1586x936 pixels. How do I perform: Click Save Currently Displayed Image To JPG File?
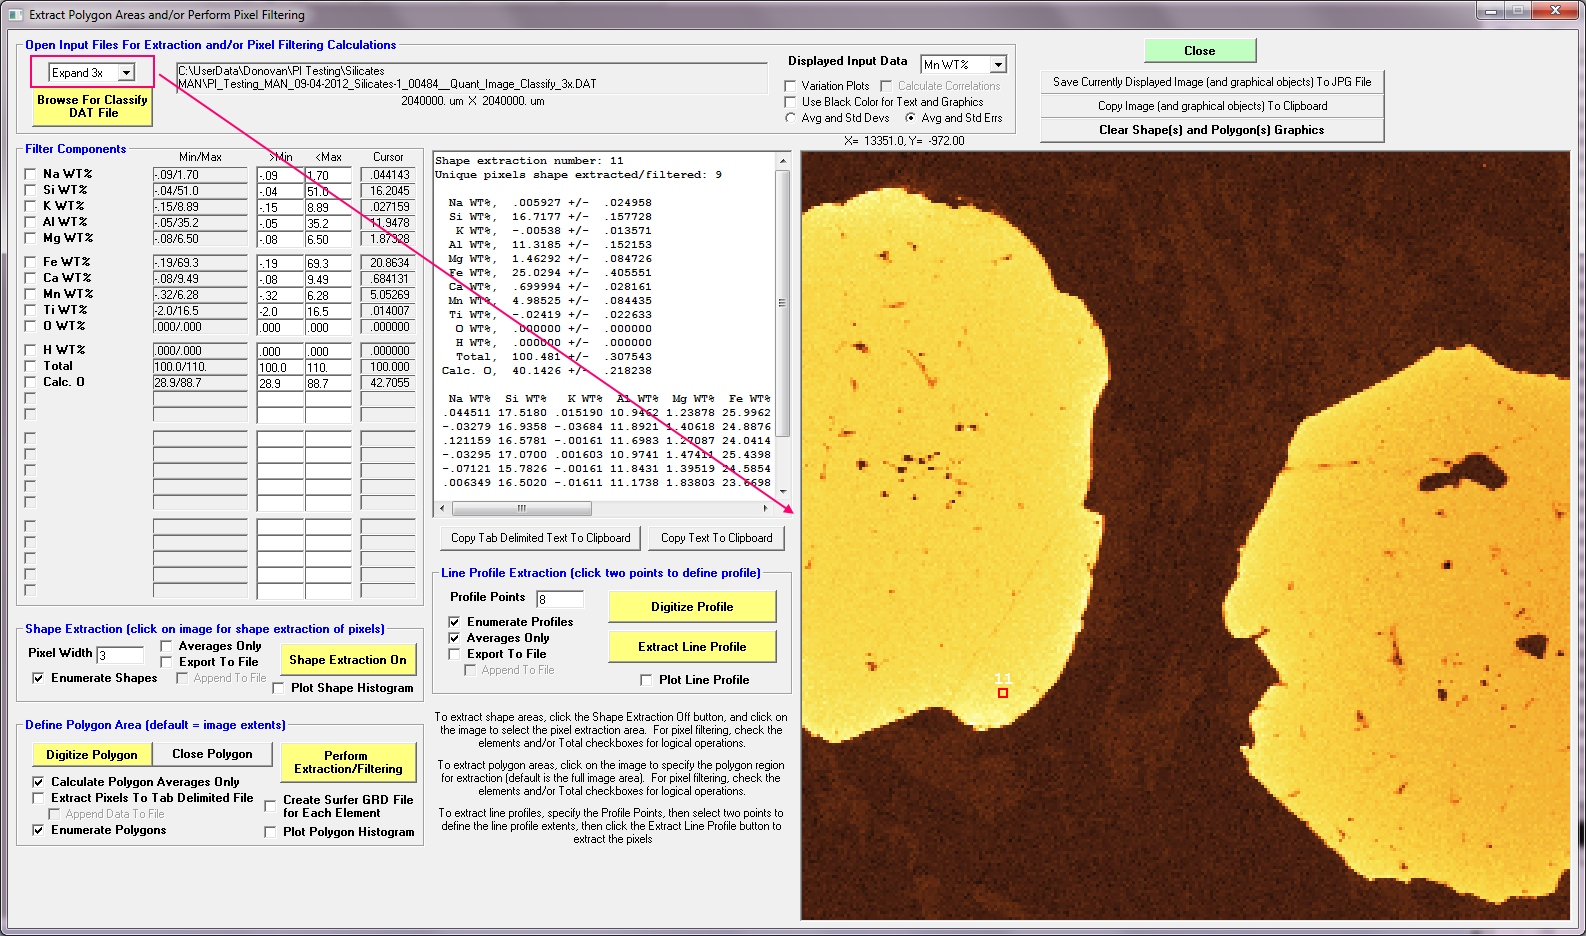tap(1211, 82)
